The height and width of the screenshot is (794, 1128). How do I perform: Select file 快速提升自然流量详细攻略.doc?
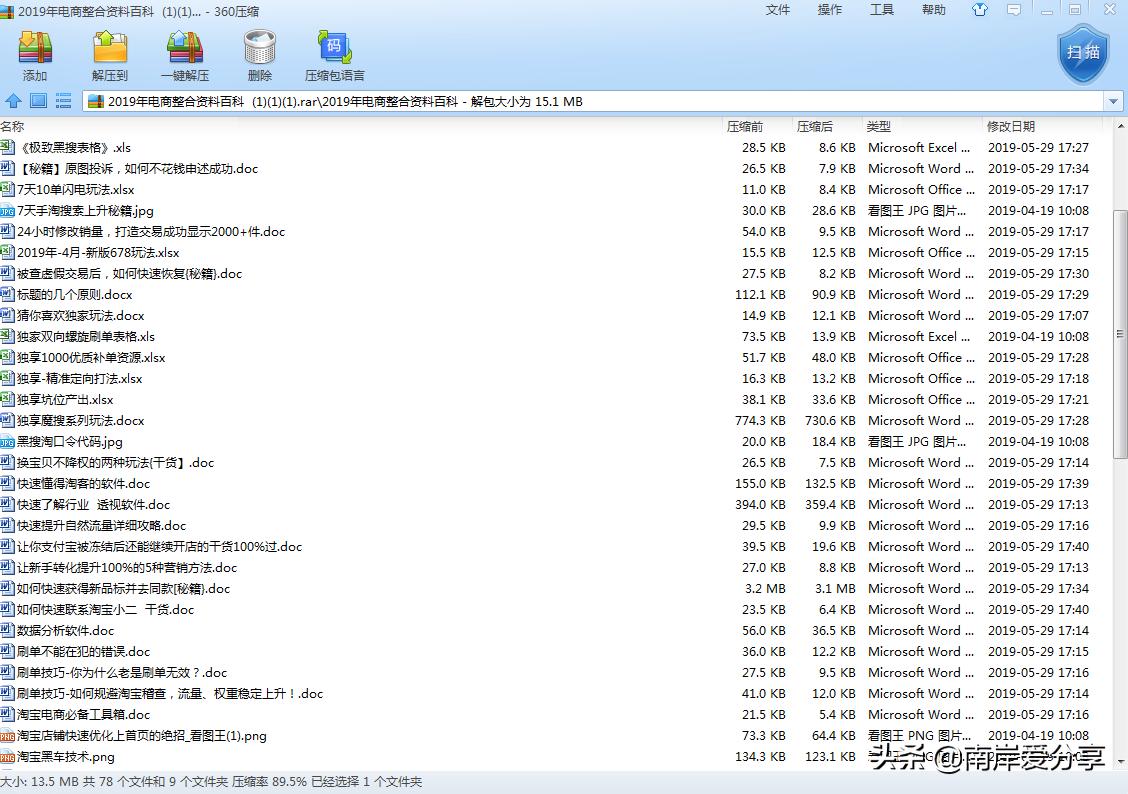101,526
